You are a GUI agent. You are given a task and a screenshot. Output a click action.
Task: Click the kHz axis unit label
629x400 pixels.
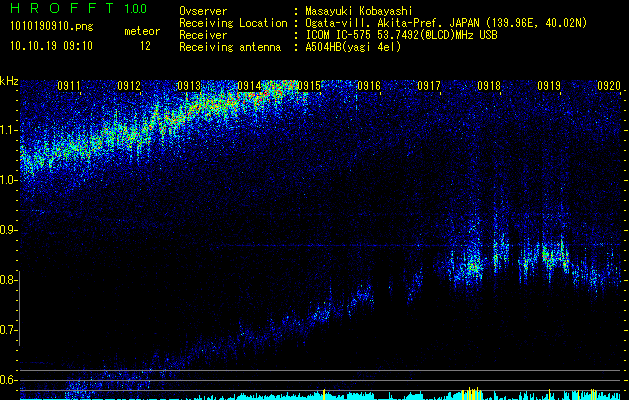tap(9, 81)
